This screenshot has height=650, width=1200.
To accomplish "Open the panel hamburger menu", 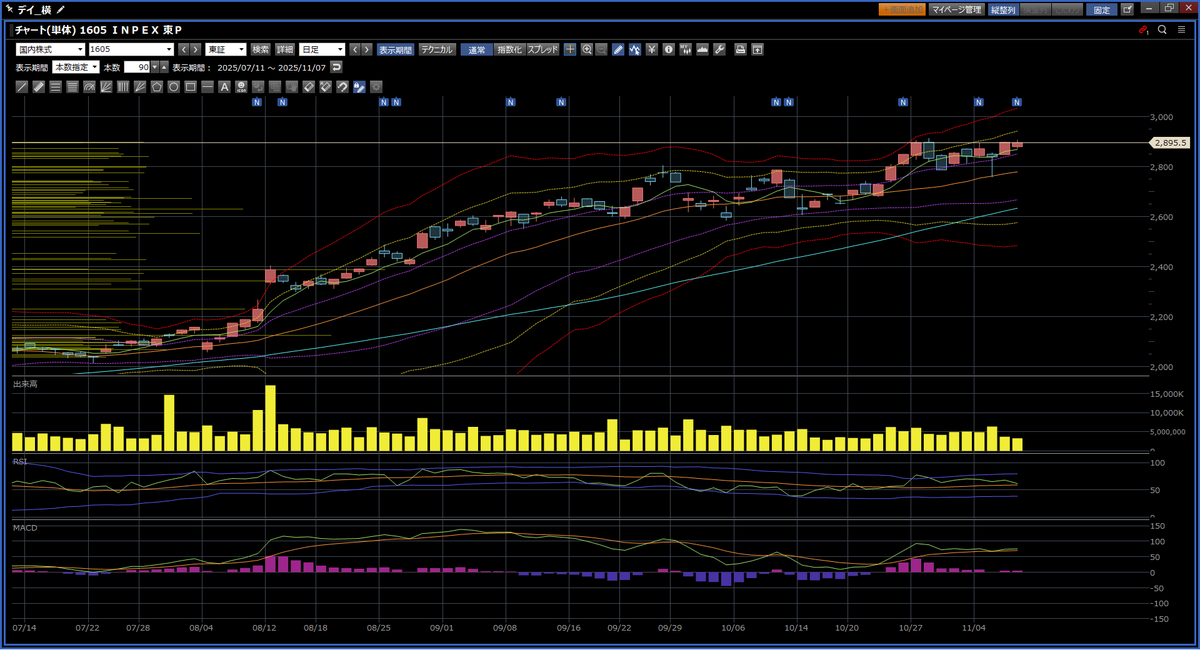I will click(1181, 30).
